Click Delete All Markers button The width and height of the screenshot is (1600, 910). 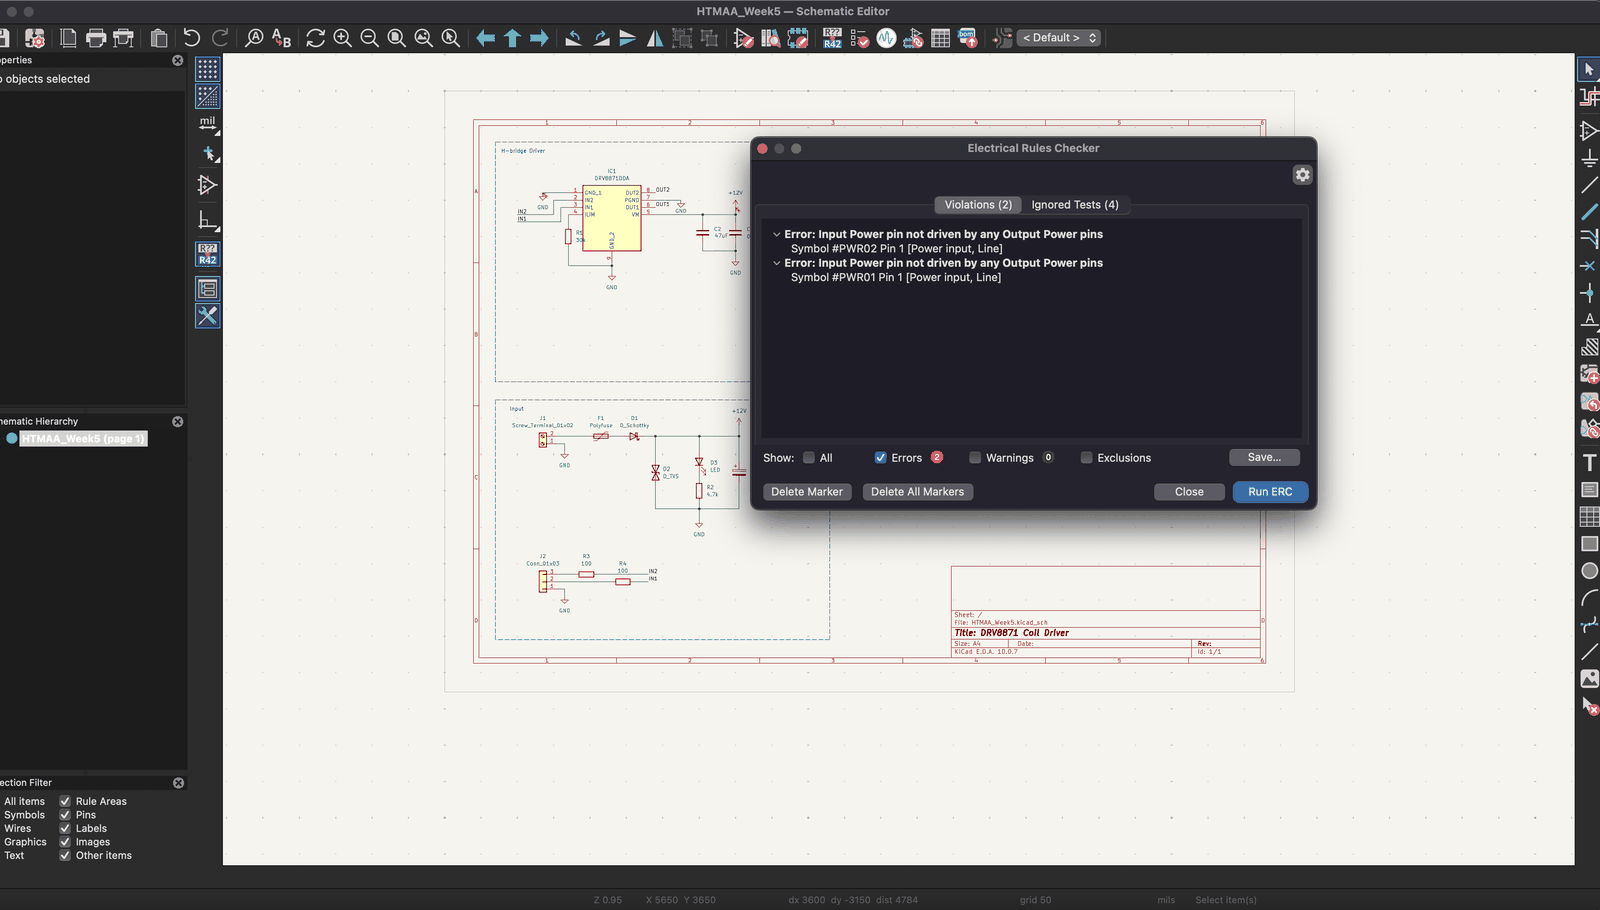[917, 492]
